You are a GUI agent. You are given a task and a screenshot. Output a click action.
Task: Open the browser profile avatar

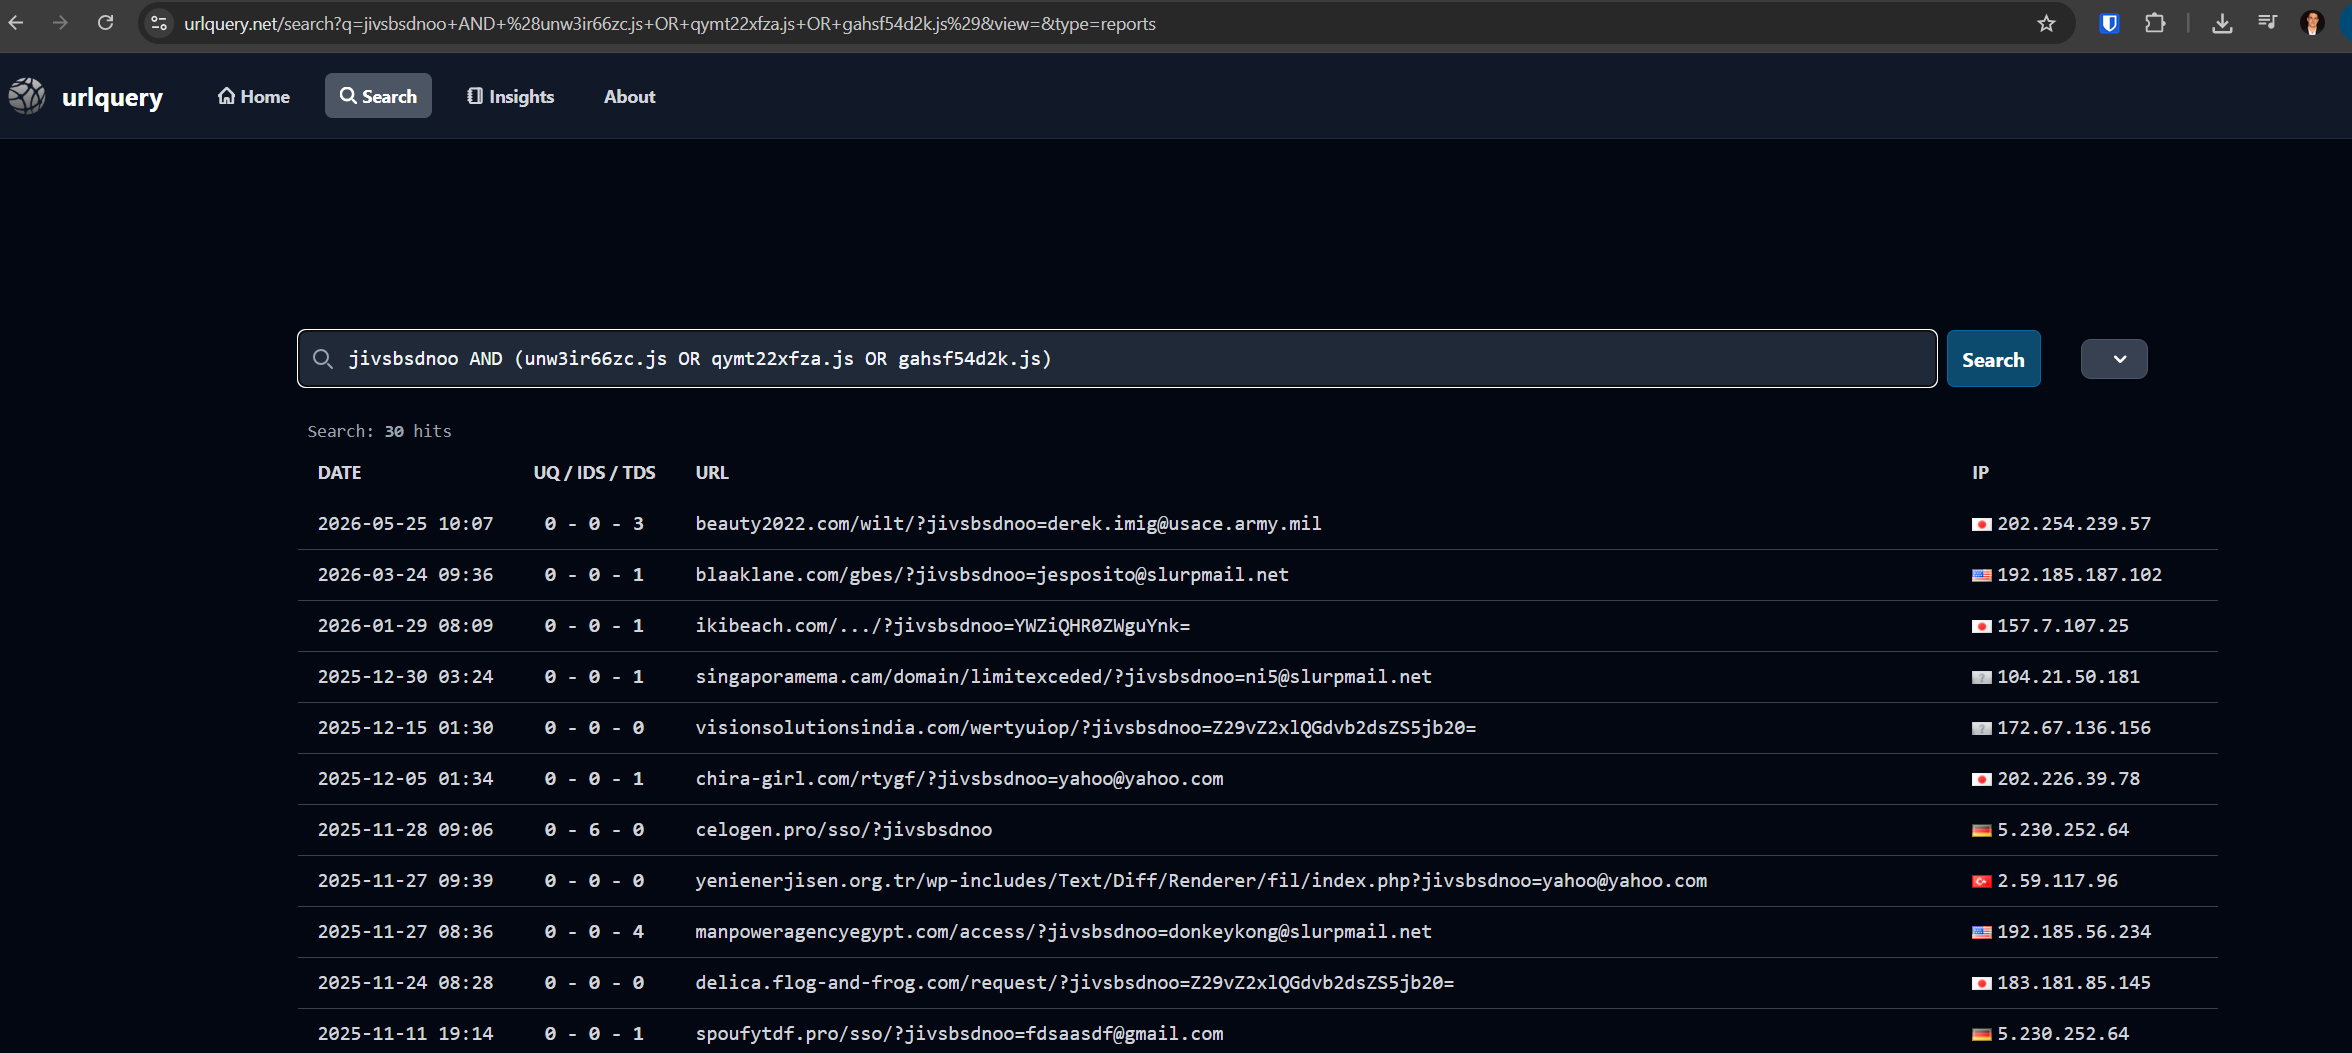(2312, 23)
